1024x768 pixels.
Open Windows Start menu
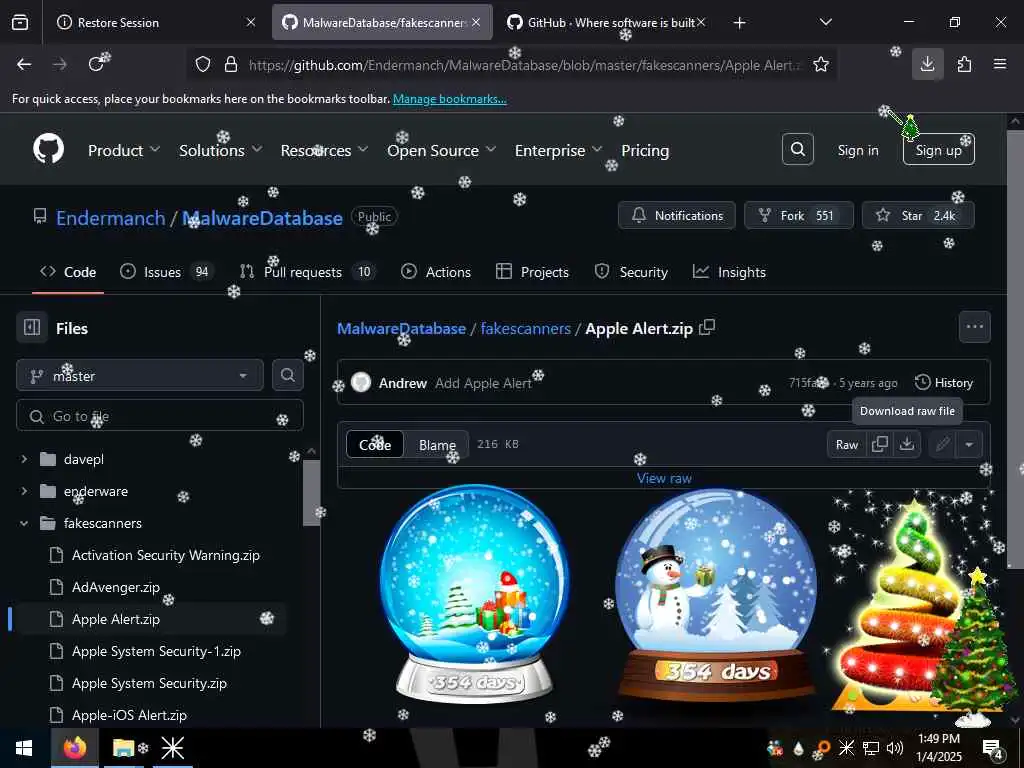point(25,748)
